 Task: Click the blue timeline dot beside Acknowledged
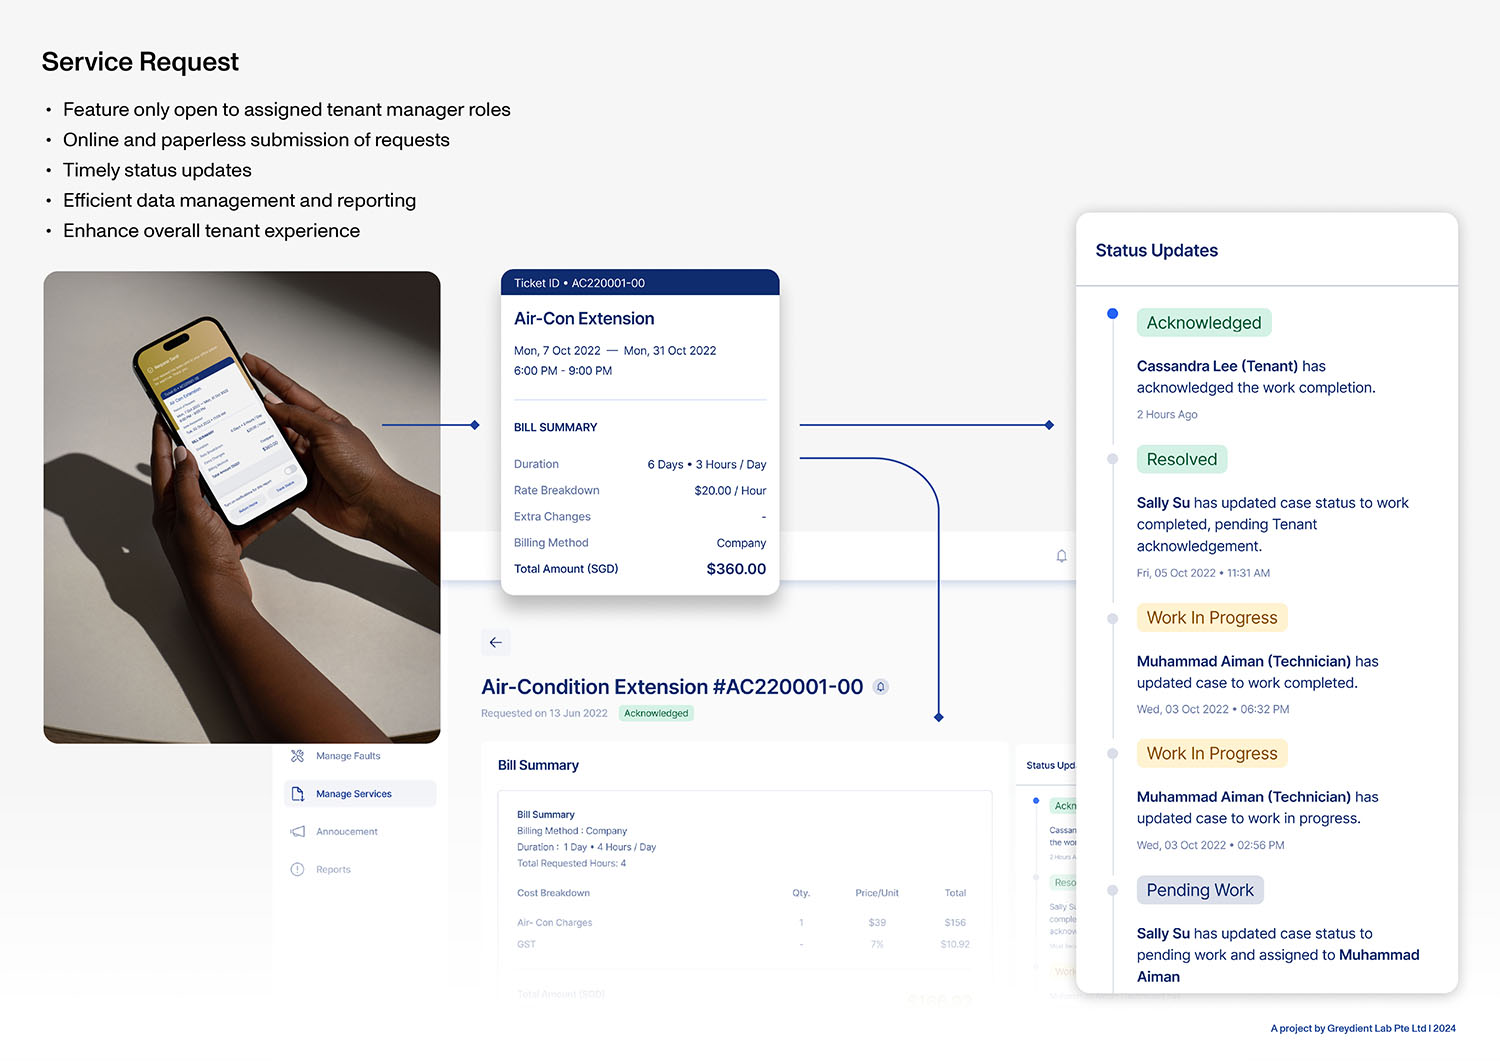[x=1112, y=314]
